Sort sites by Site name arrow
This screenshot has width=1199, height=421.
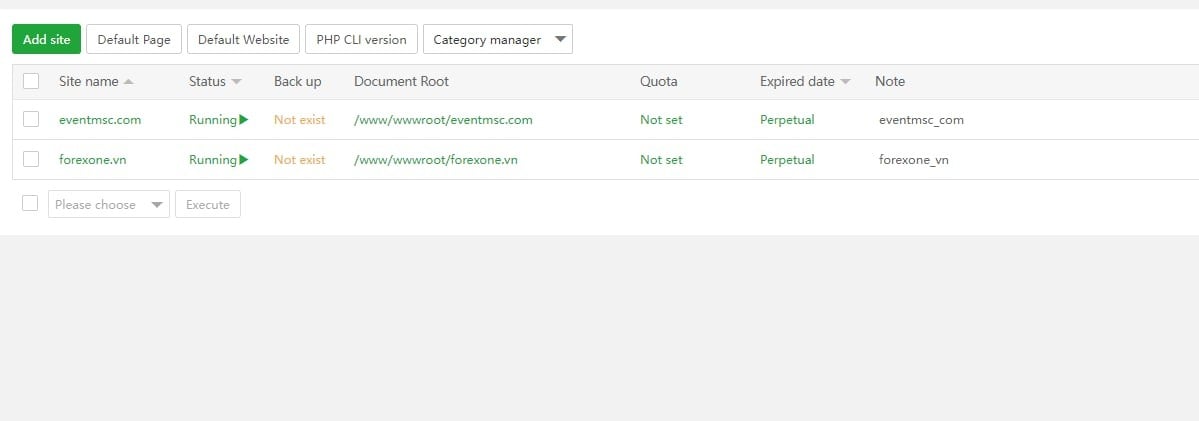(x=128, y=82)
